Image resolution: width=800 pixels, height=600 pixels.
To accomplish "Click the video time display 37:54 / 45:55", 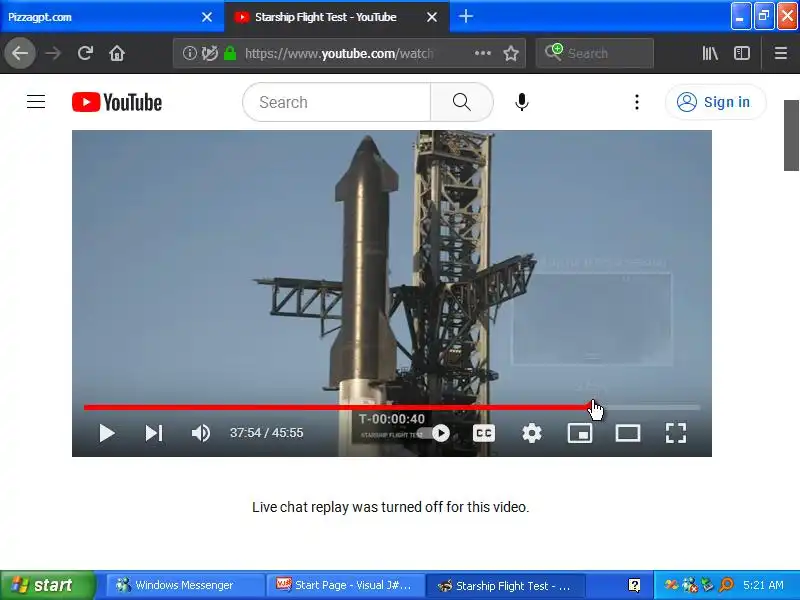I will 266,433.
